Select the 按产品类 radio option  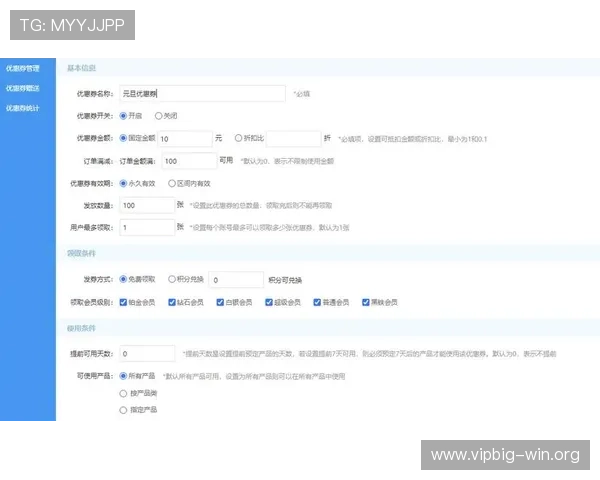coord(123,393)
